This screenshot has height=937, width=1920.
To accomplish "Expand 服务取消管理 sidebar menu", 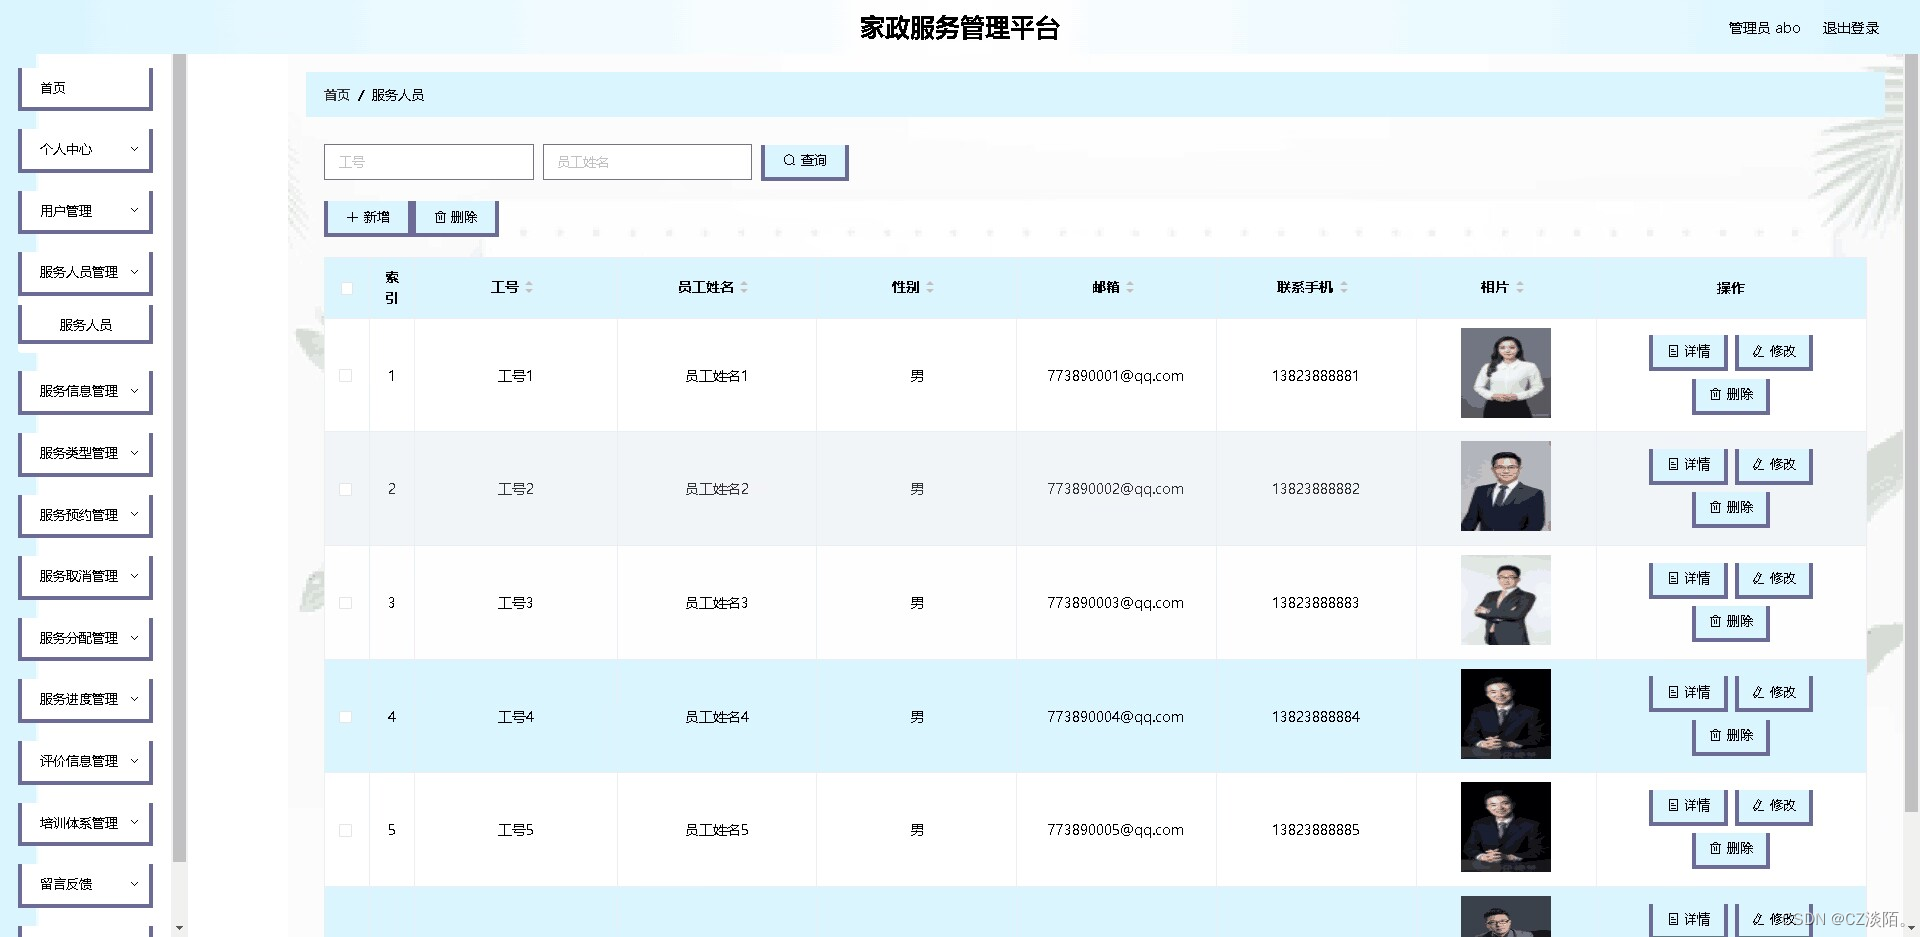I will [85, 576].
